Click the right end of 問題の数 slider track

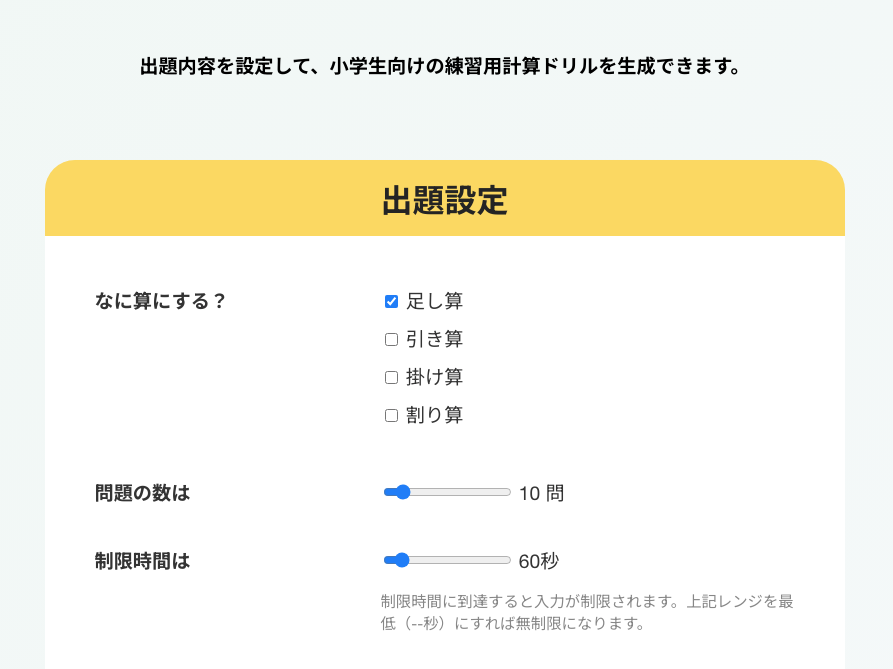(507, 492)
